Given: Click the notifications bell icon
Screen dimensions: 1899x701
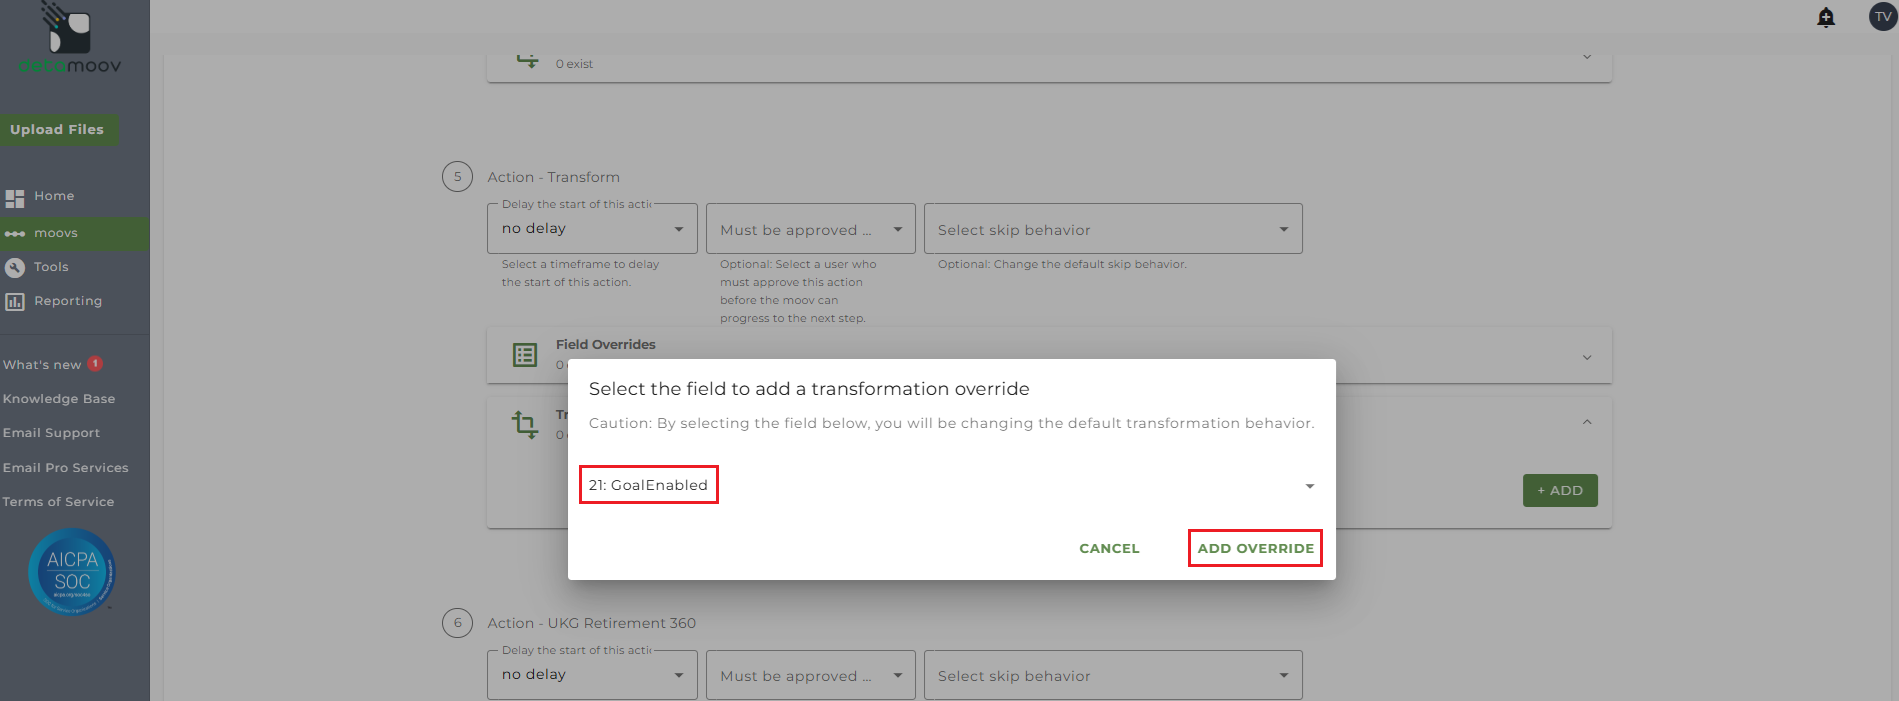Looking at the screenshot, I should tap(1826, 17).
